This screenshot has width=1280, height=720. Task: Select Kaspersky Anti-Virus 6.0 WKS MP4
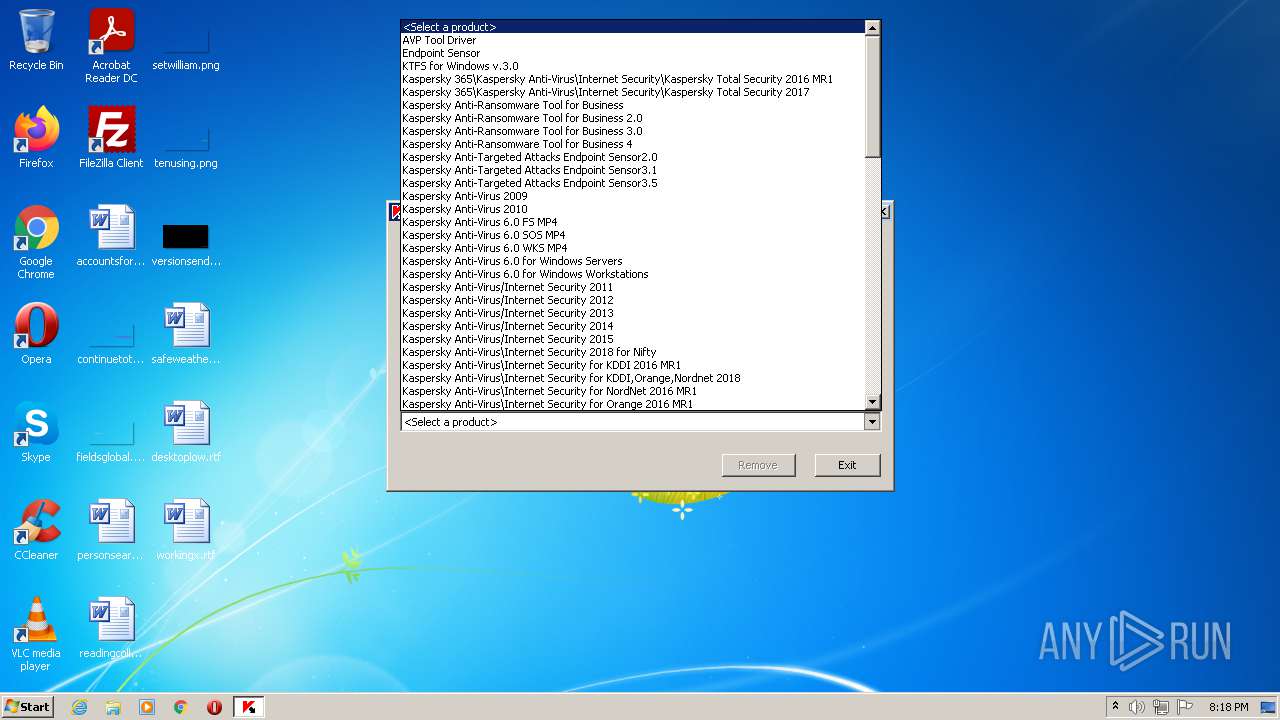[632, 248]
